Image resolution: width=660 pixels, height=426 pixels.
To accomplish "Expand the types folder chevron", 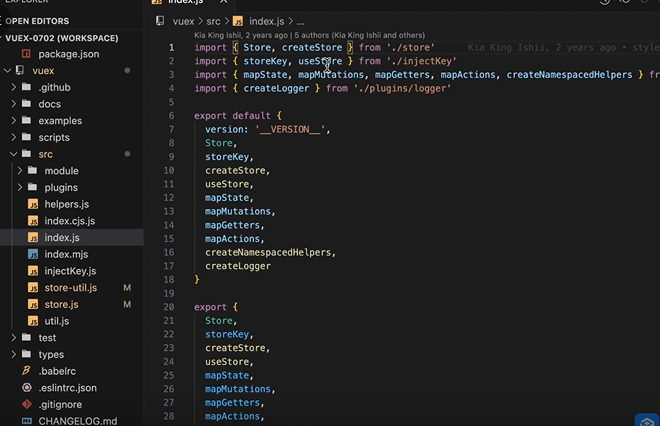I will click(x=13, y=354).
